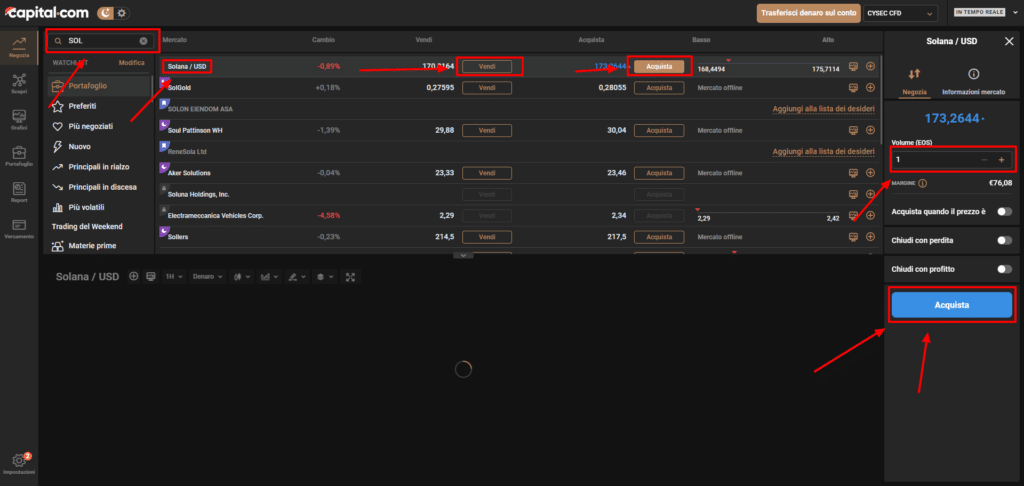
Task: Click Vendi for Solana / USD
Action: coord(487,66)
